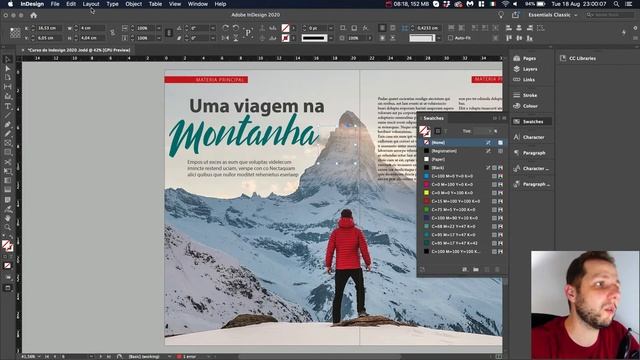The height and width of the screenshot is (360, 640).
Task: Select the Scissors tool
Action: click(7, 162)
